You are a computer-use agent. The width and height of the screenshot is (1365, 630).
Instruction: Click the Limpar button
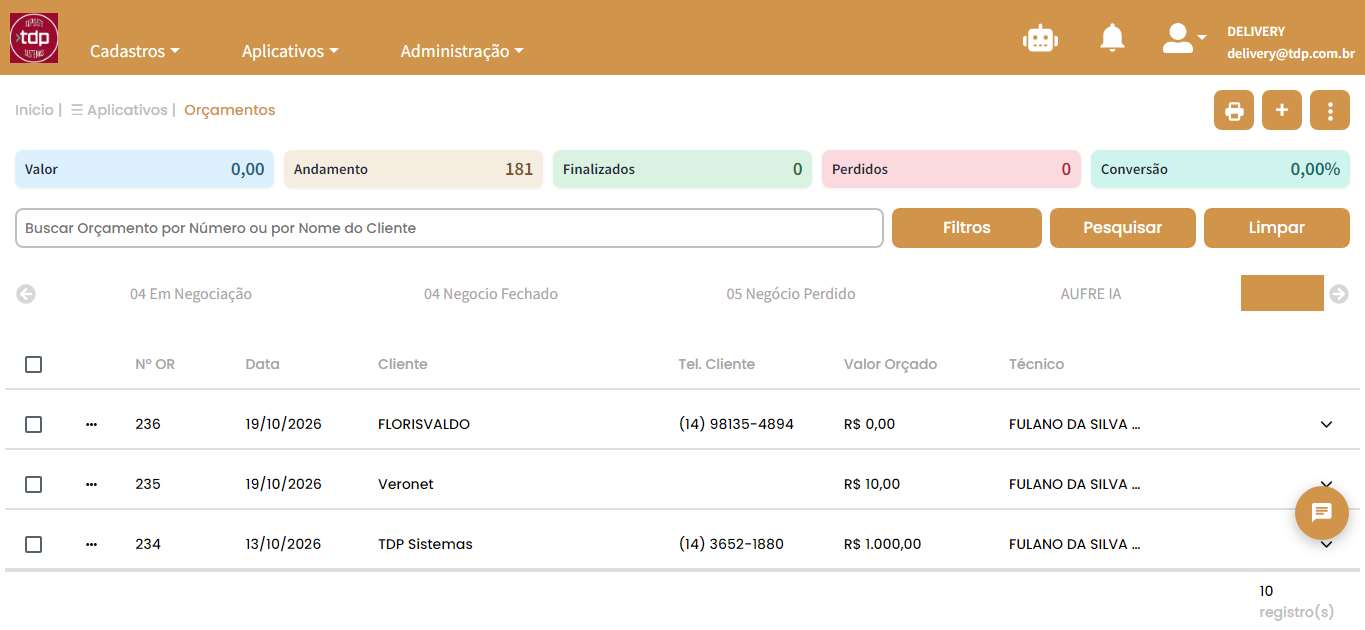click(x=1277, y=228)
